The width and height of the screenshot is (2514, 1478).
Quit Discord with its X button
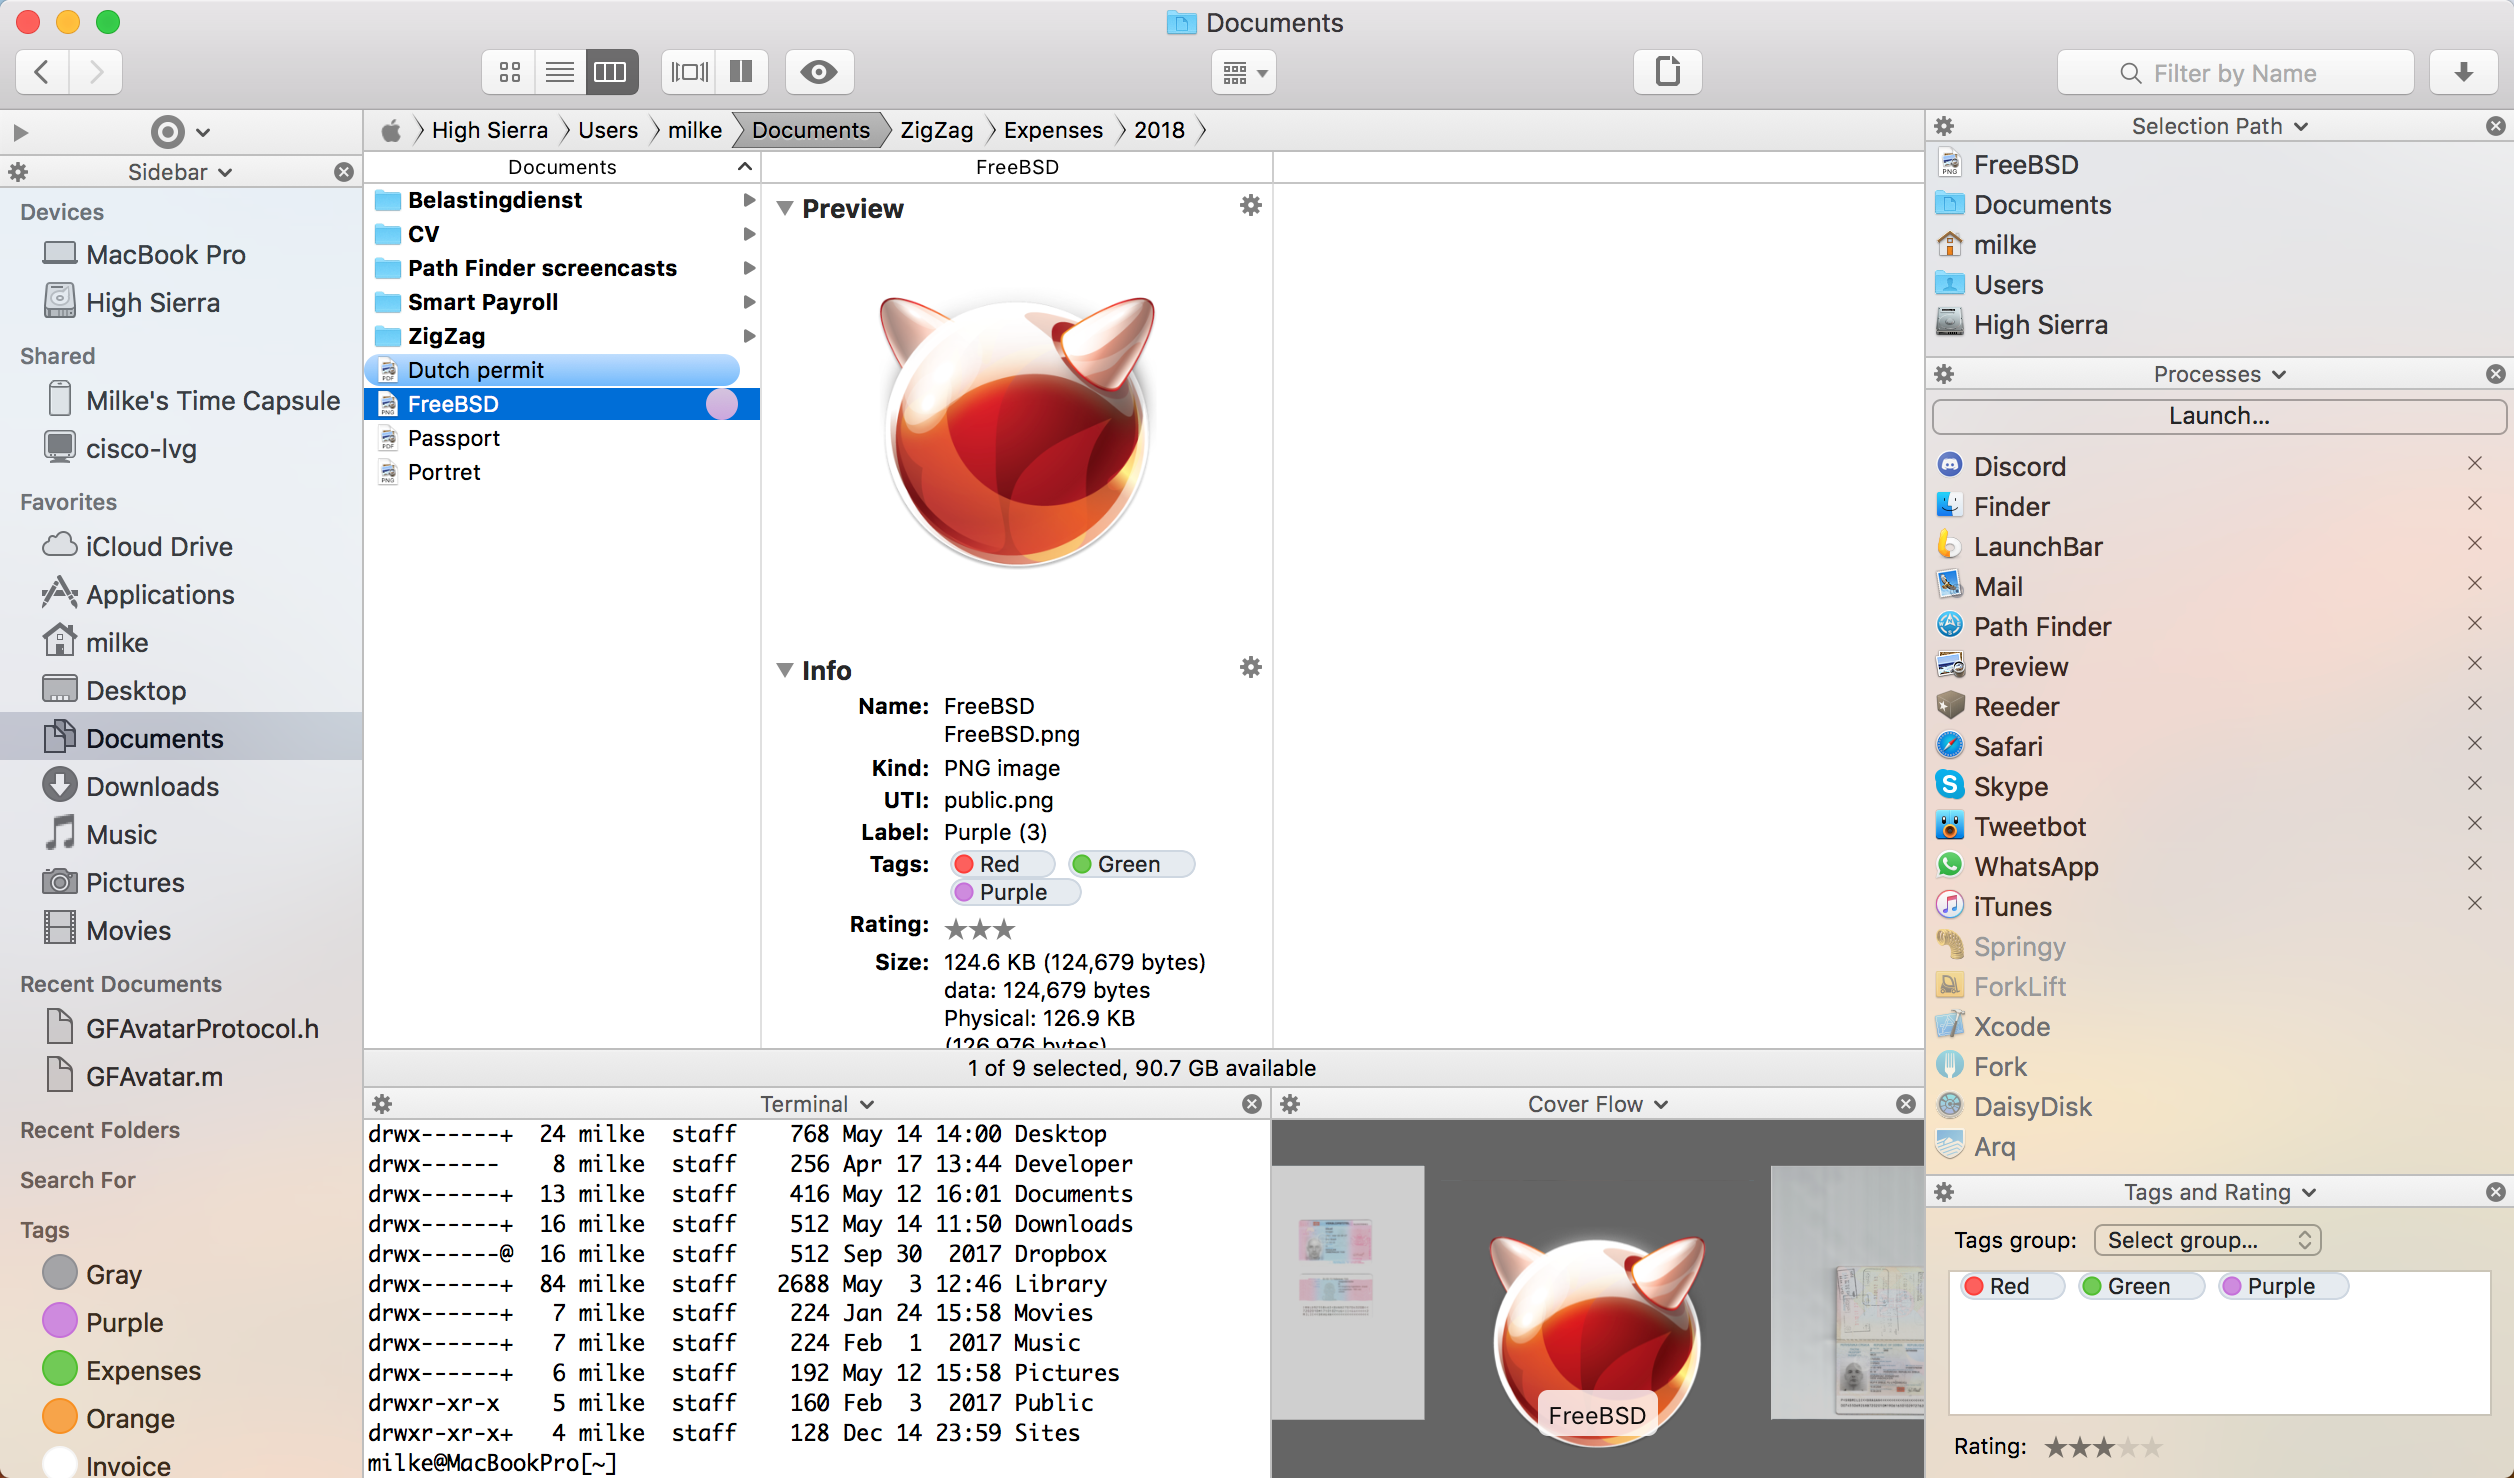[x=2475, y=464]
